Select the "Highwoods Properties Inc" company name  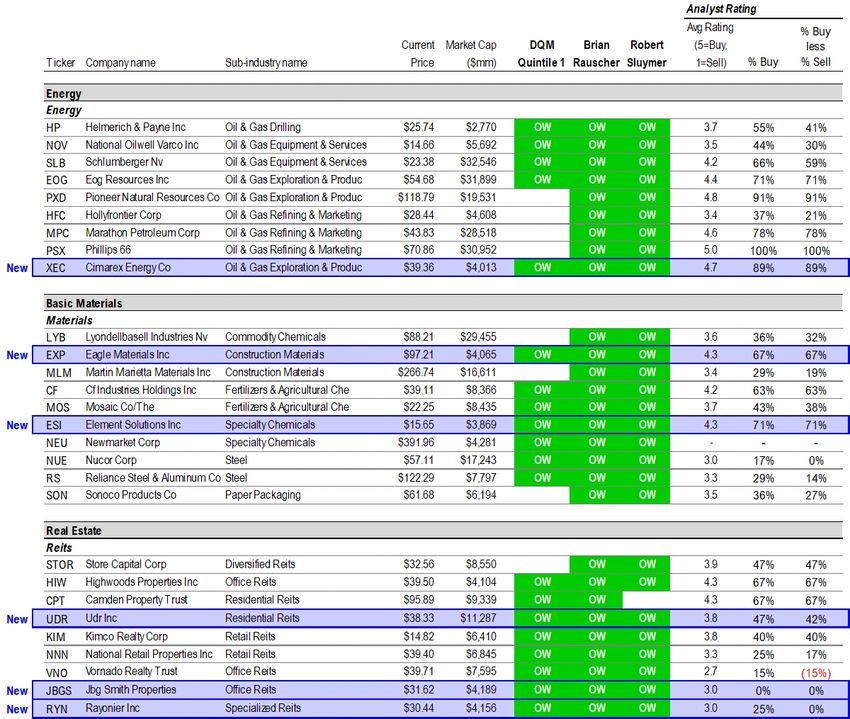tap(141, 582)
